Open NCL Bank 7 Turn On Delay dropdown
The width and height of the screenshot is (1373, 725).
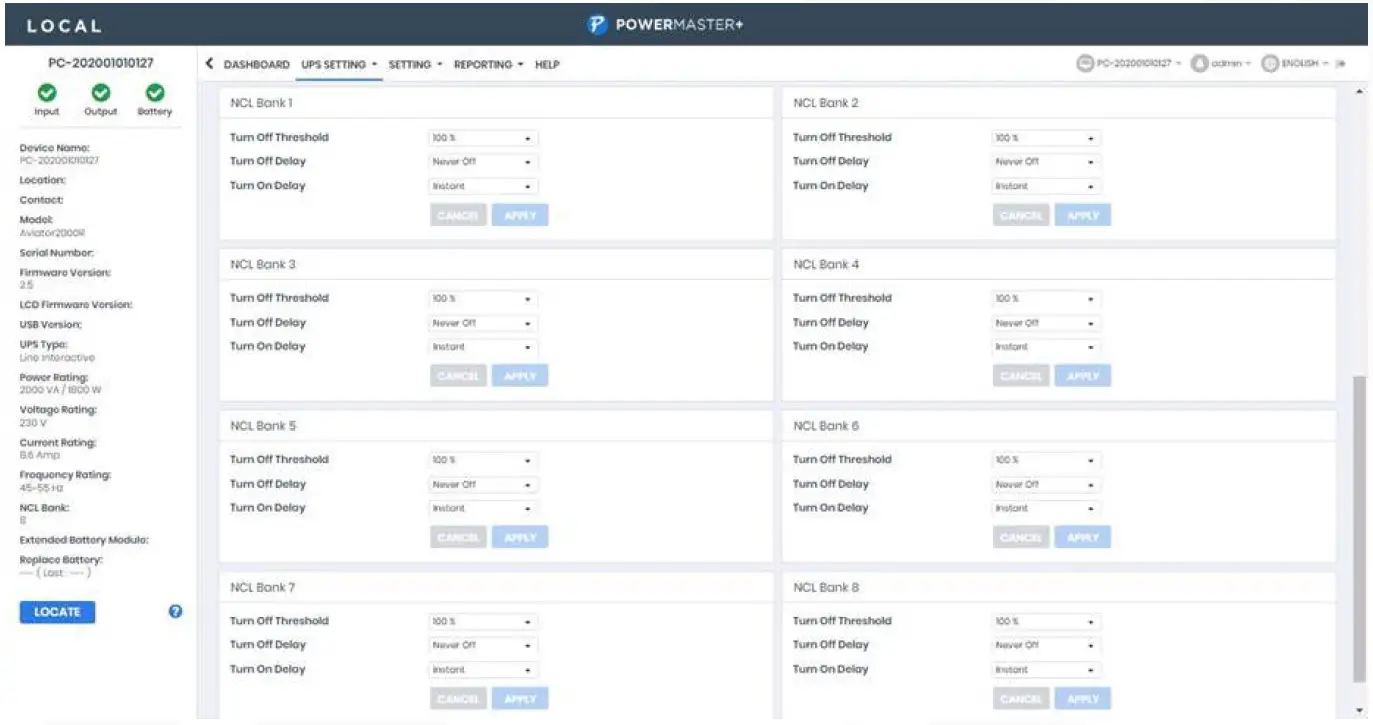(x=483, y=670)
